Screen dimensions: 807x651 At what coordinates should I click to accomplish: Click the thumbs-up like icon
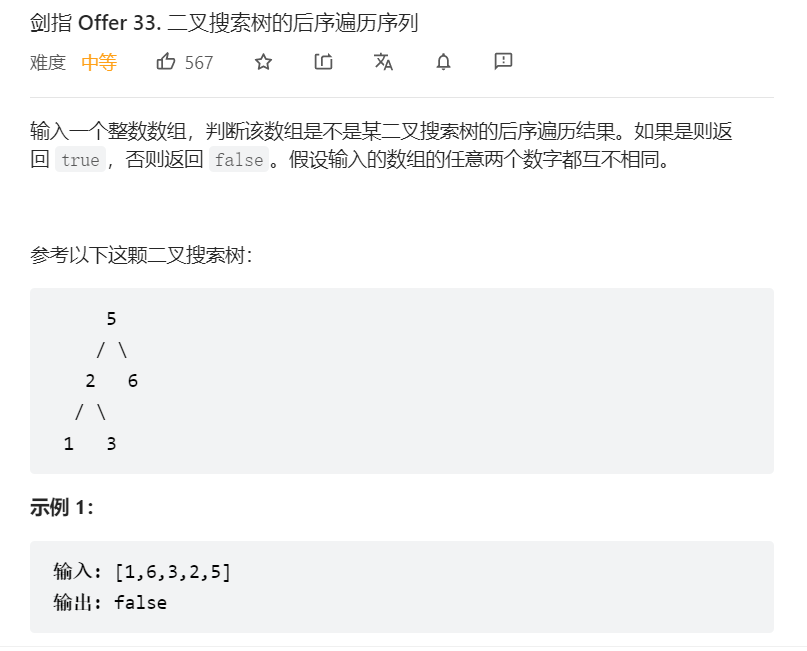[x=166, y=62]
